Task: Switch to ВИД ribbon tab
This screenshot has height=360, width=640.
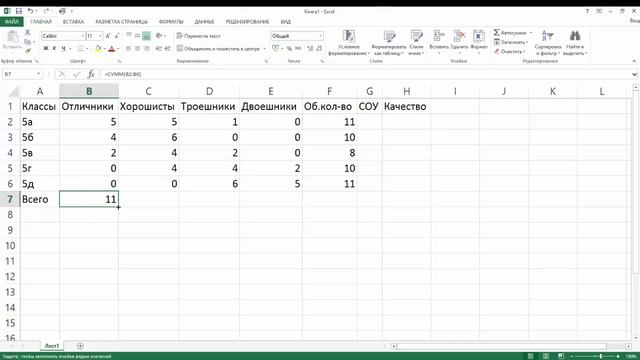Action: point(286,22)
